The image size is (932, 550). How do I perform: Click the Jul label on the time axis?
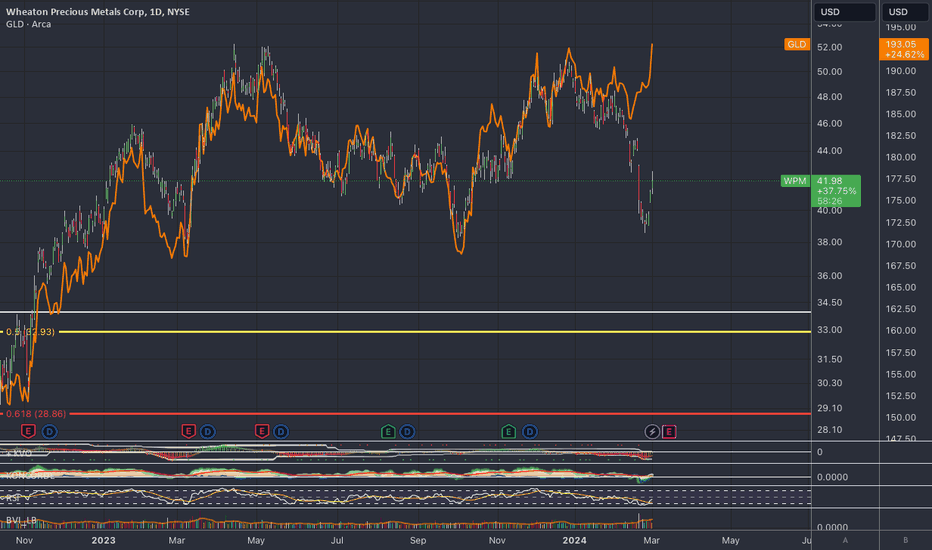337,540
